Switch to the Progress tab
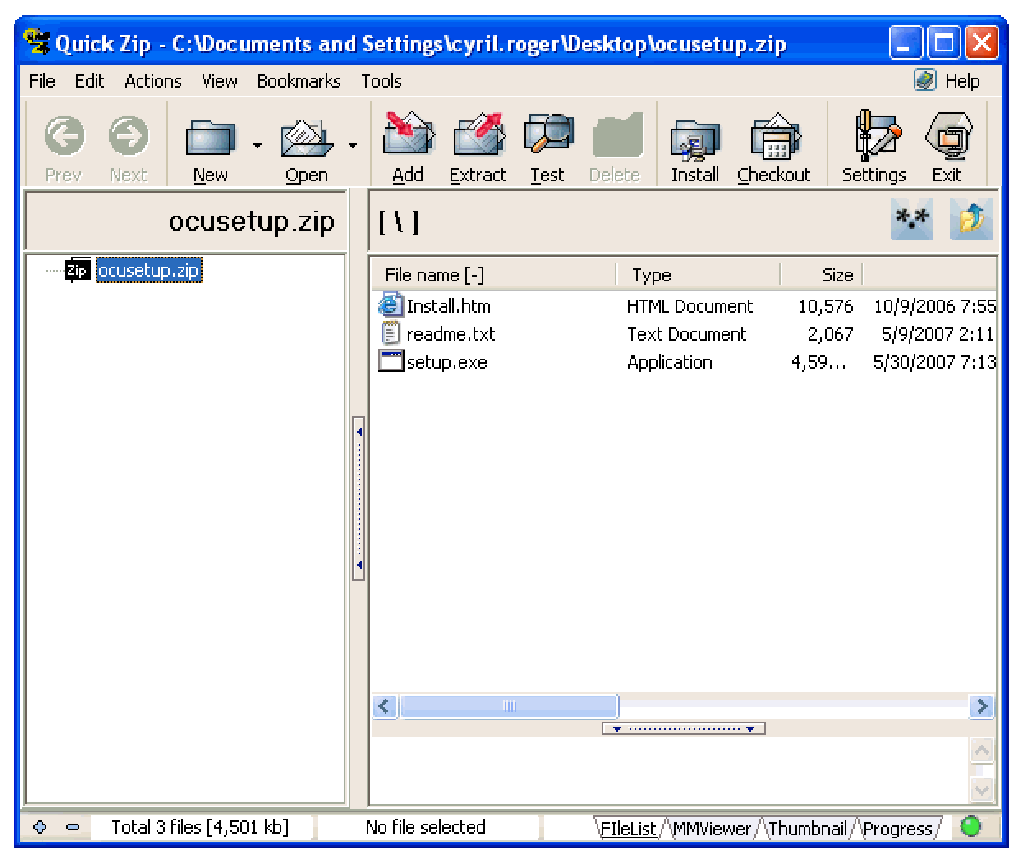This screenshot has height=861, width=1020. pyautogui.click(x=898, y=828)
